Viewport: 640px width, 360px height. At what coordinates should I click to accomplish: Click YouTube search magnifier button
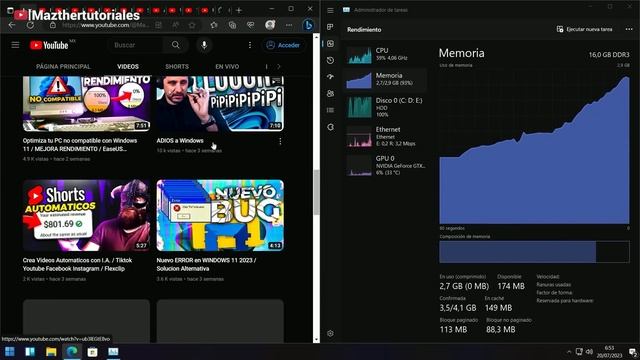176,45
